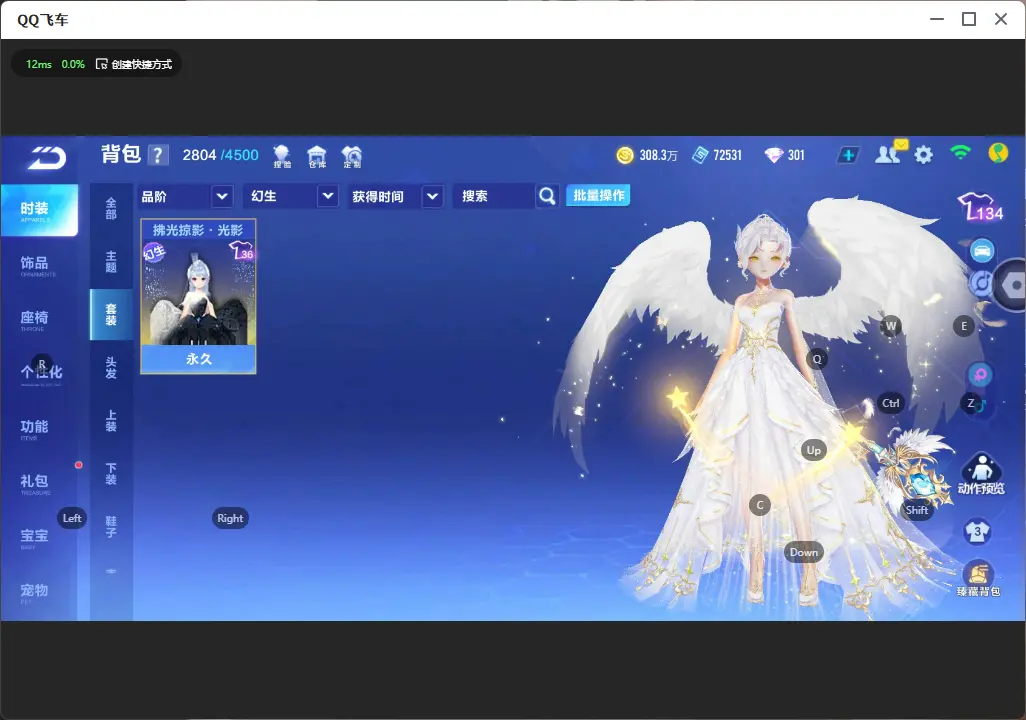Click the 批量操作 batch operation button
1026x720 pixels.
598,195
